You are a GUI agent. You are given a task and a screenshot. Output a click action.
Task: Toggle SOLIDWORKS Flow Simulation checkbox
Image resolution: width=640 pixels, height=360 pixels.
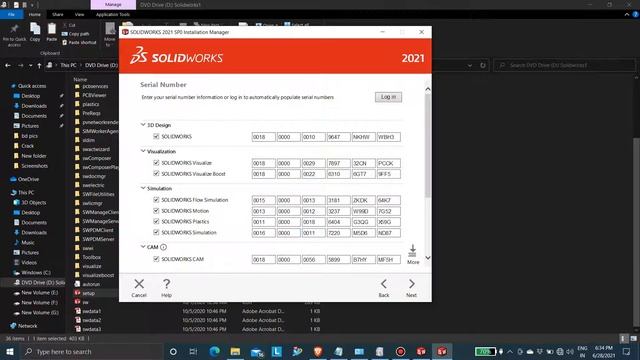(x=156, y=200)
